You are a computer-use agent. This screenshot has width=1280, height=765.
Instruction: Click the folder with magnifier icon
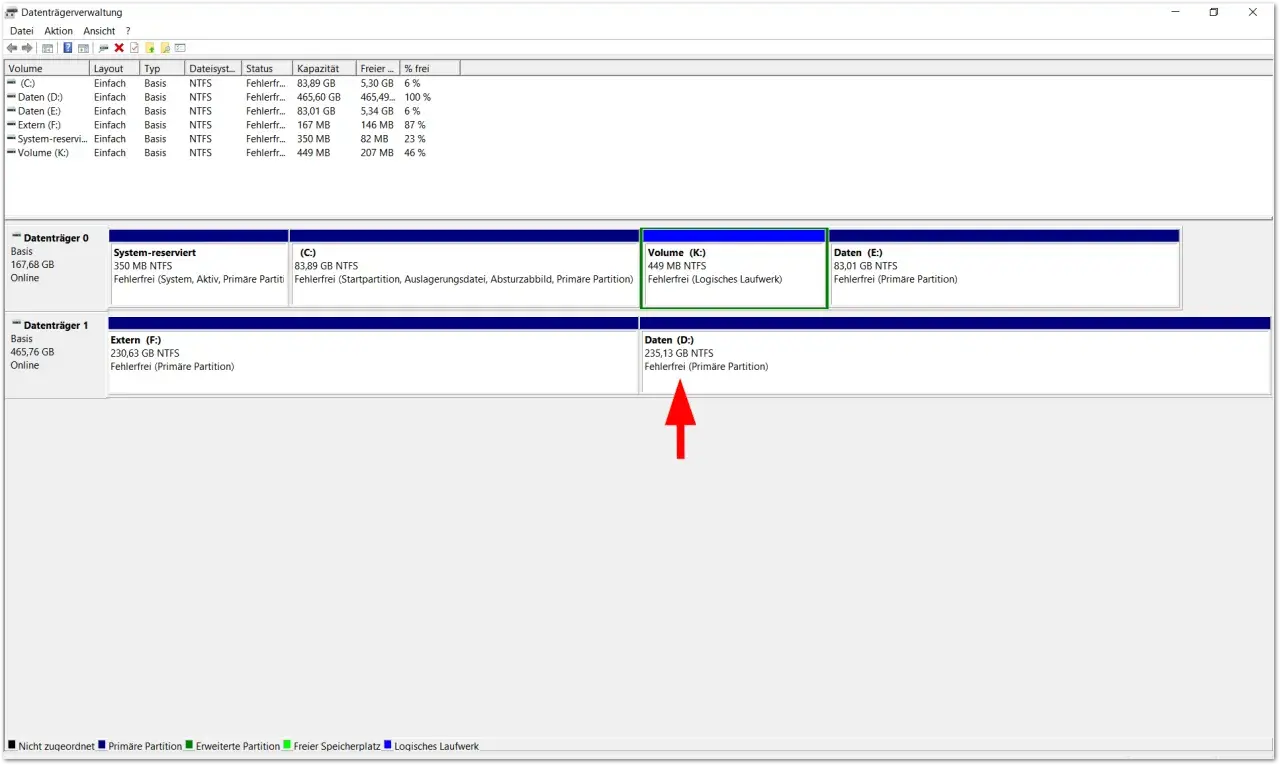pyautogui.click(x=165, y=48)
